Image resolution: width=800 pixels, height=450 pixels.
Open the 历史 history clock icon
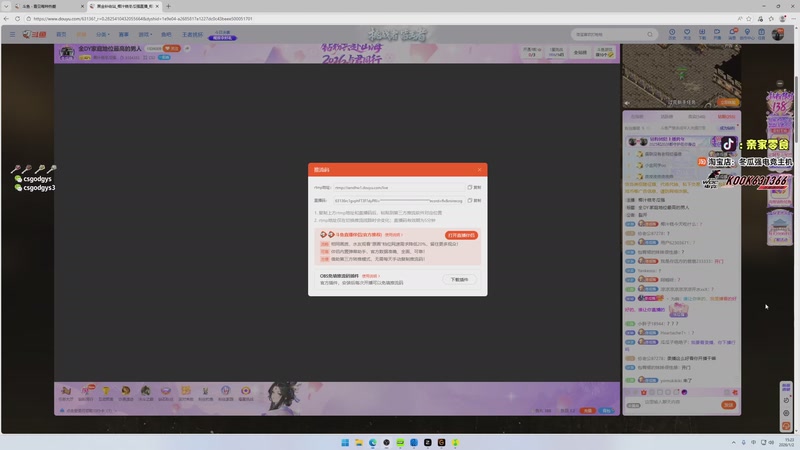pyautogui.click(x=672, y=34)
